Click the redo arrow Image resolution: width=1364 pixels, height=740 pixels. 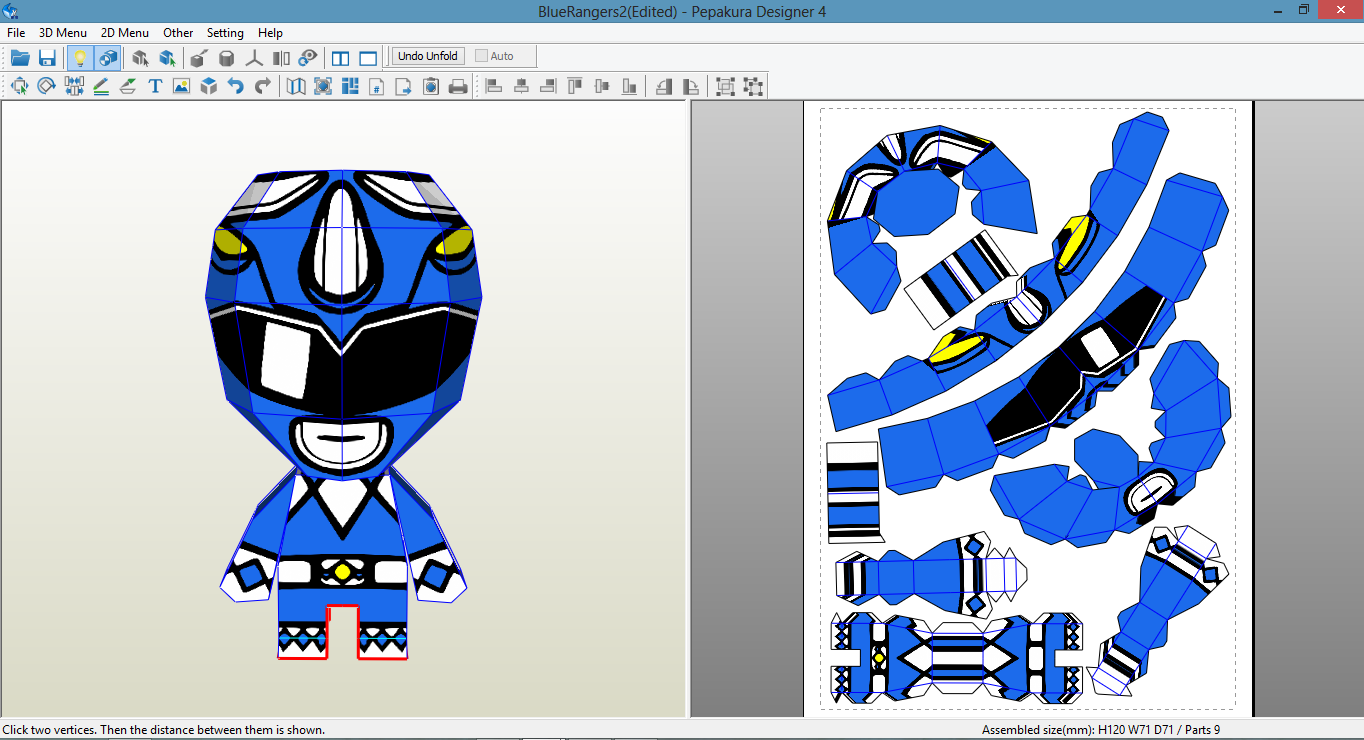click(x=262, y=86)
